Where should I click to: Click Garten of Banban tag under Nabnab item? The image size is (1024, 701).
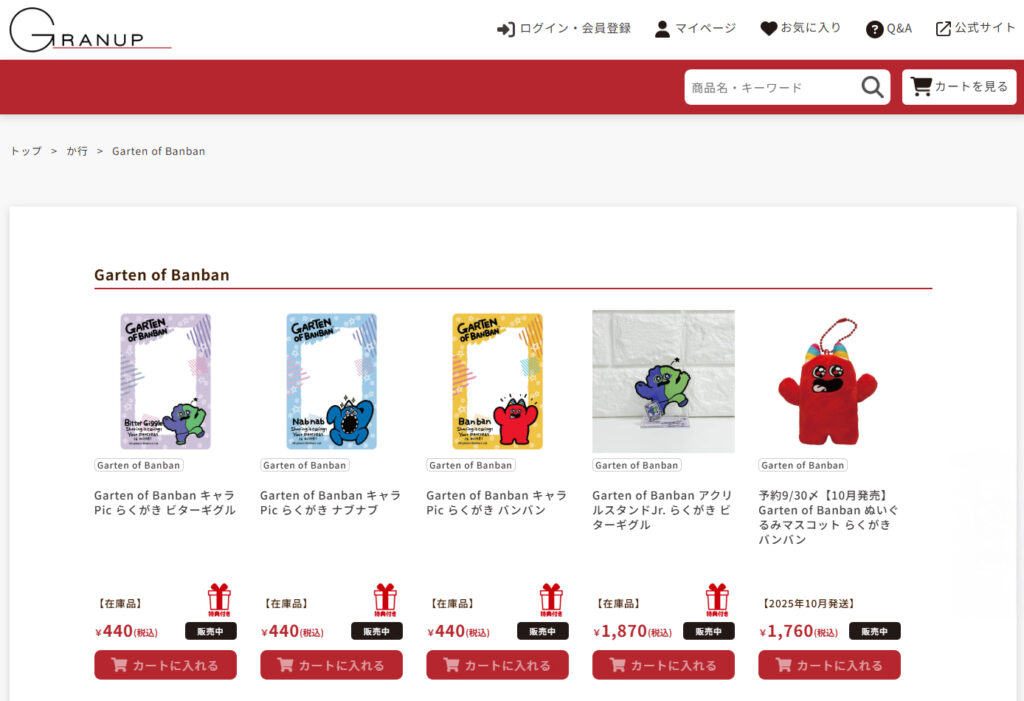click(304, 465)
